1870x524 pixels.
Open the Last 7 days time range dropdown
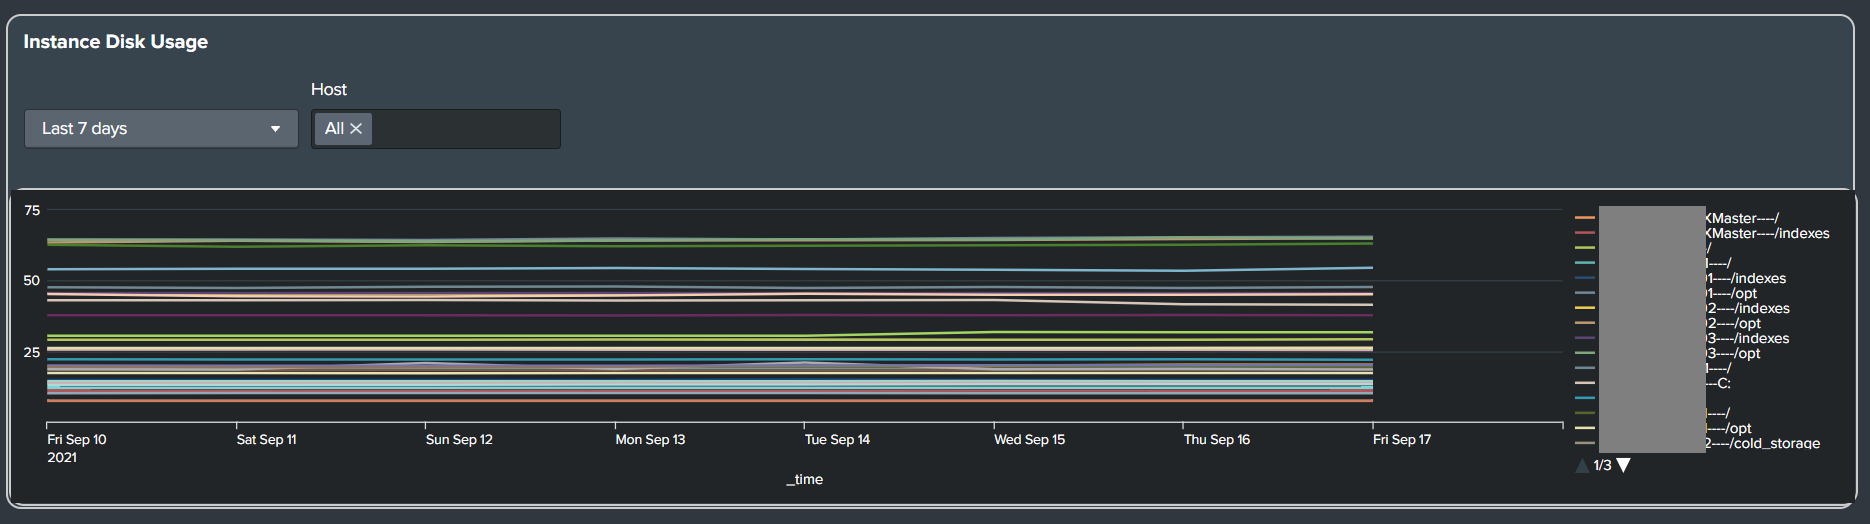pyautogui.click(x=161, y=129)
